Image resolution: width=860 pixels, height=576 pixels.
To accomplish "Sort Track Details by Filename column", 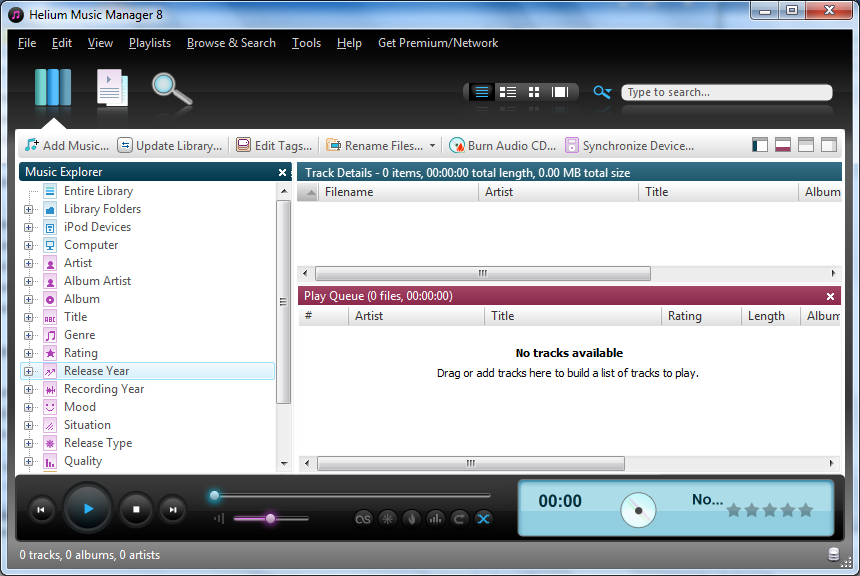I will click(398, 192).
